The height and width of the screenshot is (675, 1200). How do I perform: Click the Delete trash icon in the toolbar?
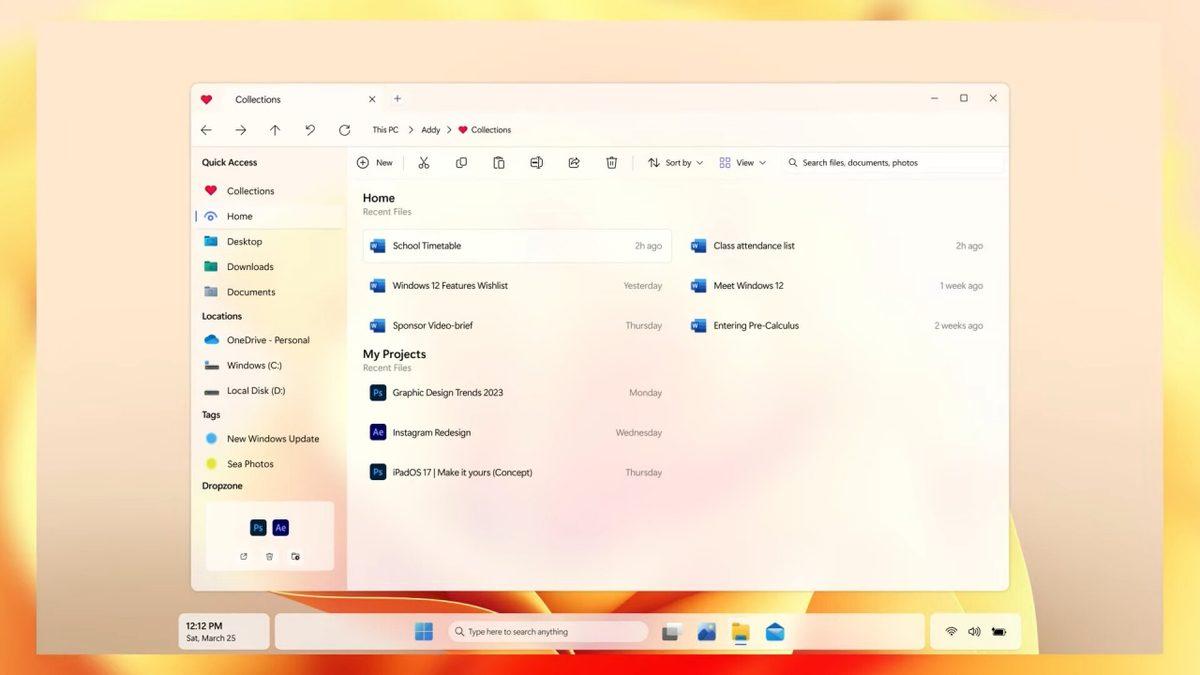611,162
